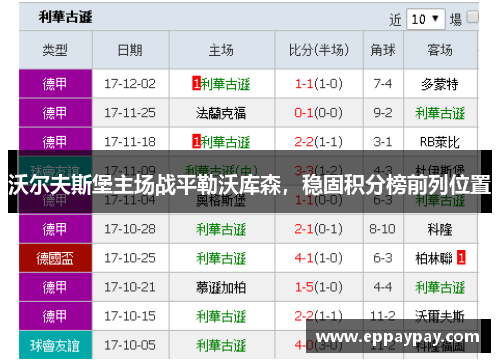Click the corner count 9-2
500x362 pixels.
(383, 113)
